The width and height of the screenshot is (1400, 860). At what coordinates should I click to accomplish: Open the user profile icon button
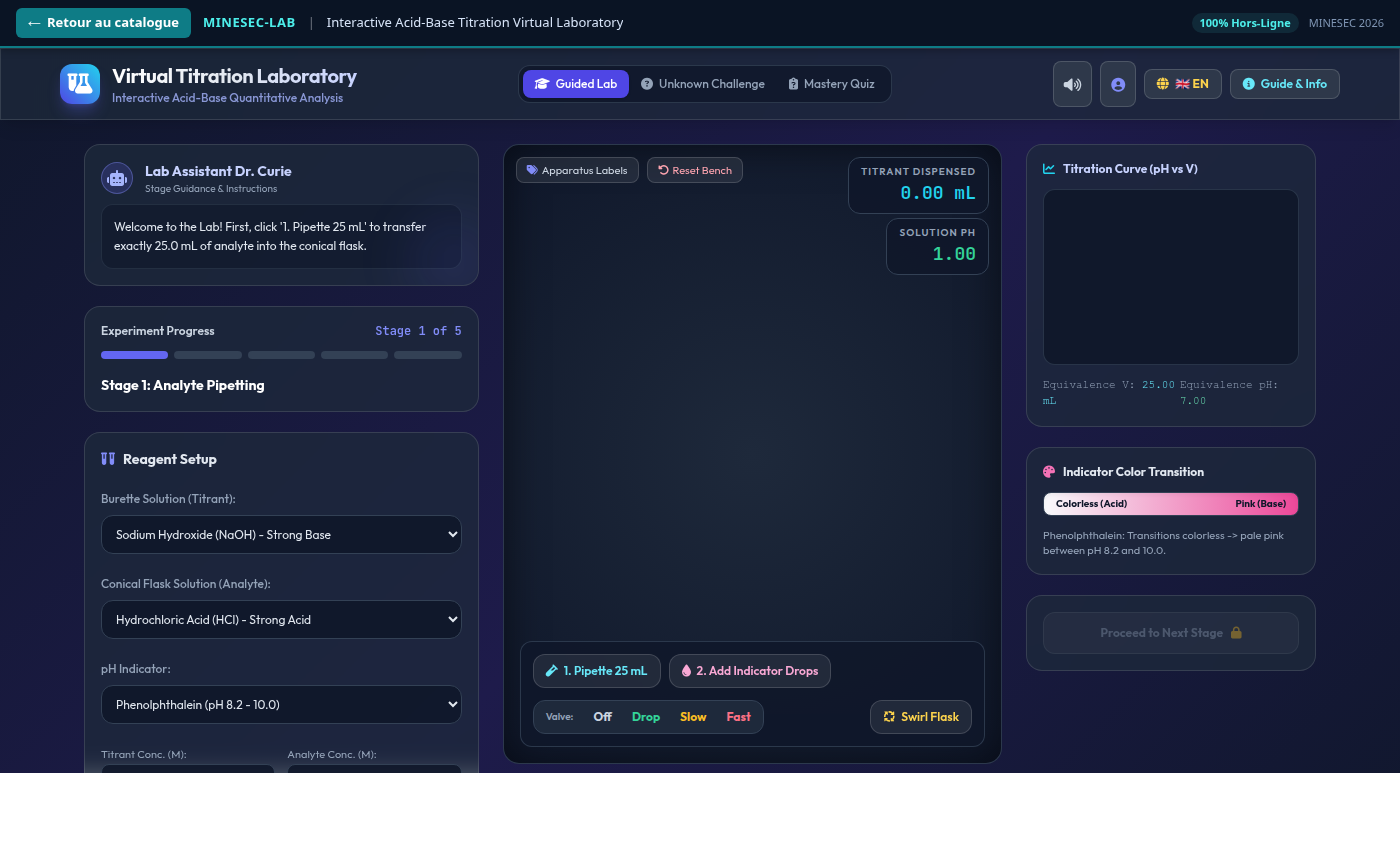(x=1118, y=84)
